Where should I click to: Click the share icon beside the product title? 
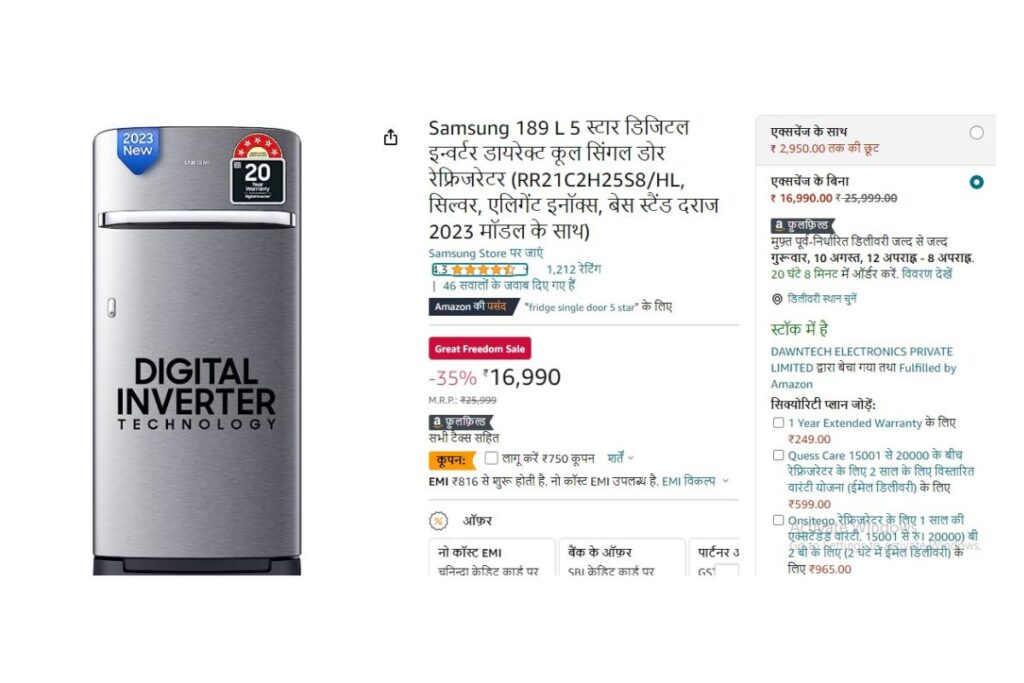(x=391, y=137)
